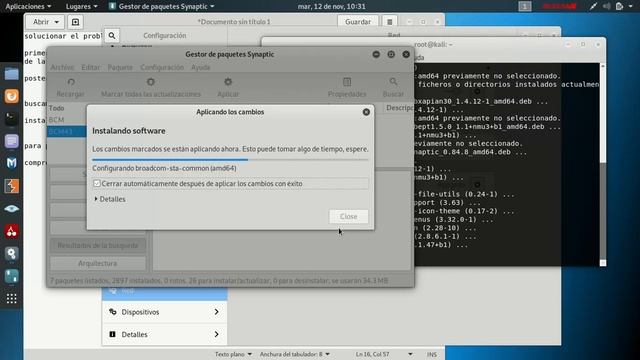Expand the Detalles section in dialog
The height and width of the screenshot is (360, 640).
pos(110,199)
